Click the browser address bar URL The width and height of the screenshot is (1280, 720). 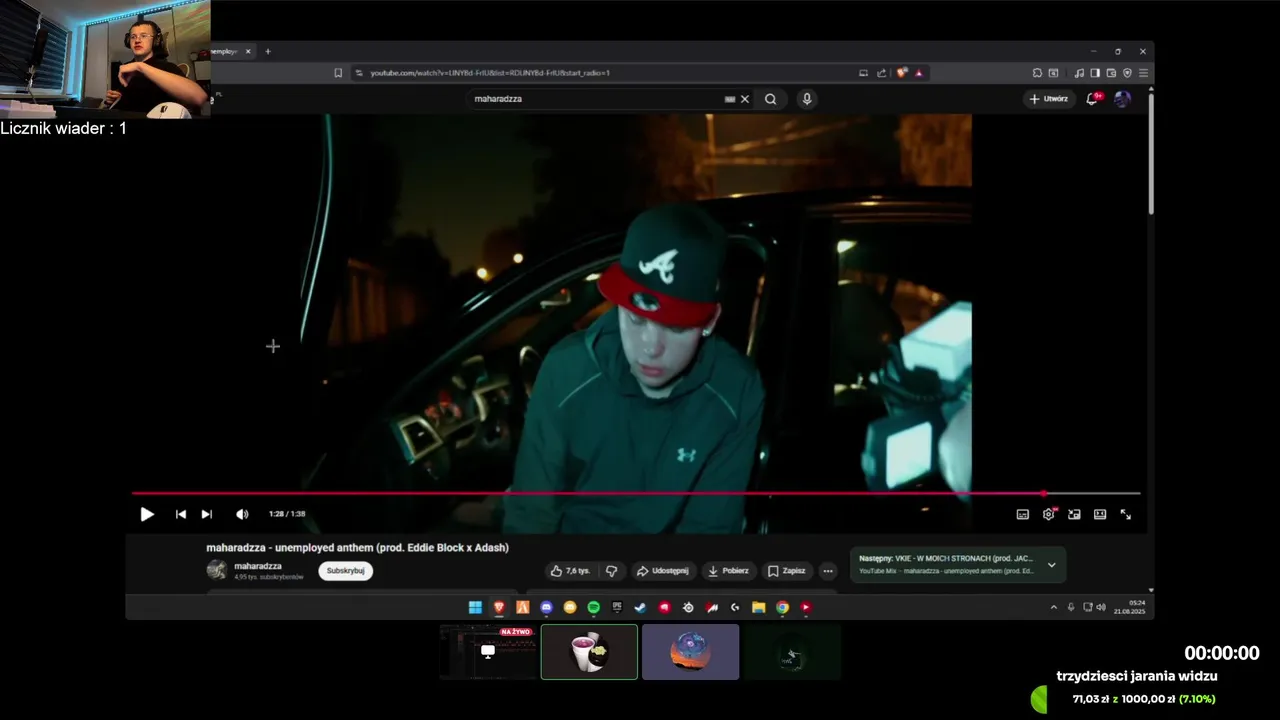point(490,73)
